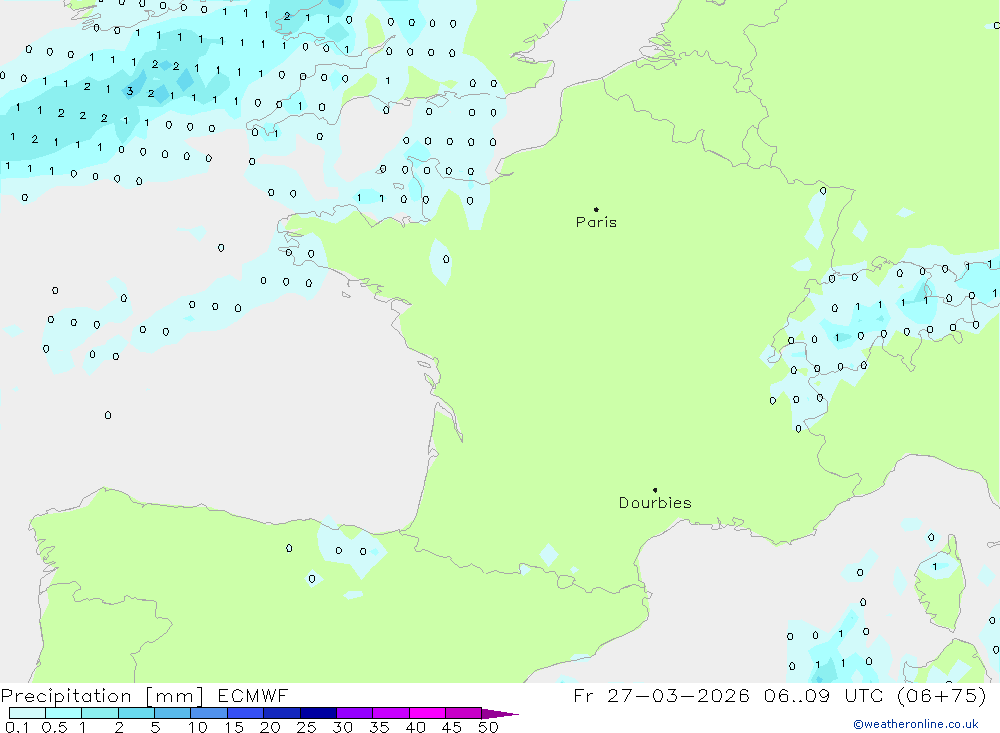Click the '3' precipitation value on map
The height and width of the screenshot is (733, 1000).
click(x=130, y=91)
